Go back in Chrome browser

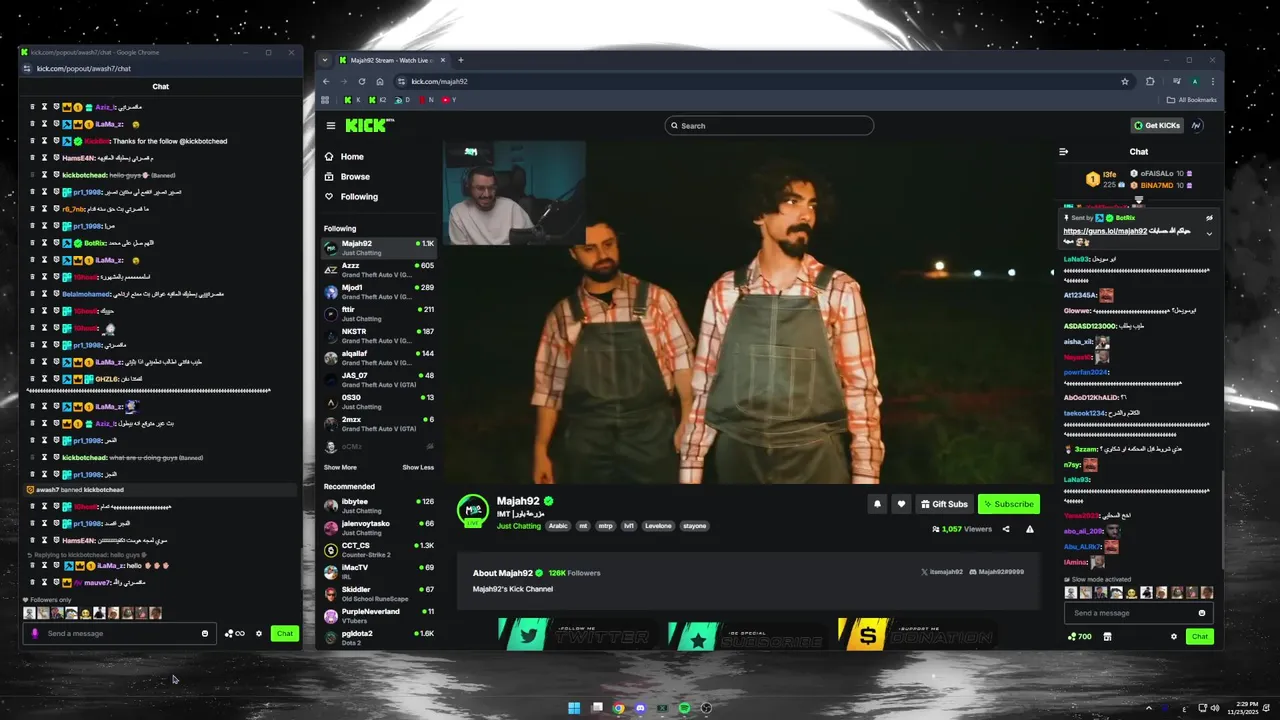pyautogui.click(x=326, y=81)
